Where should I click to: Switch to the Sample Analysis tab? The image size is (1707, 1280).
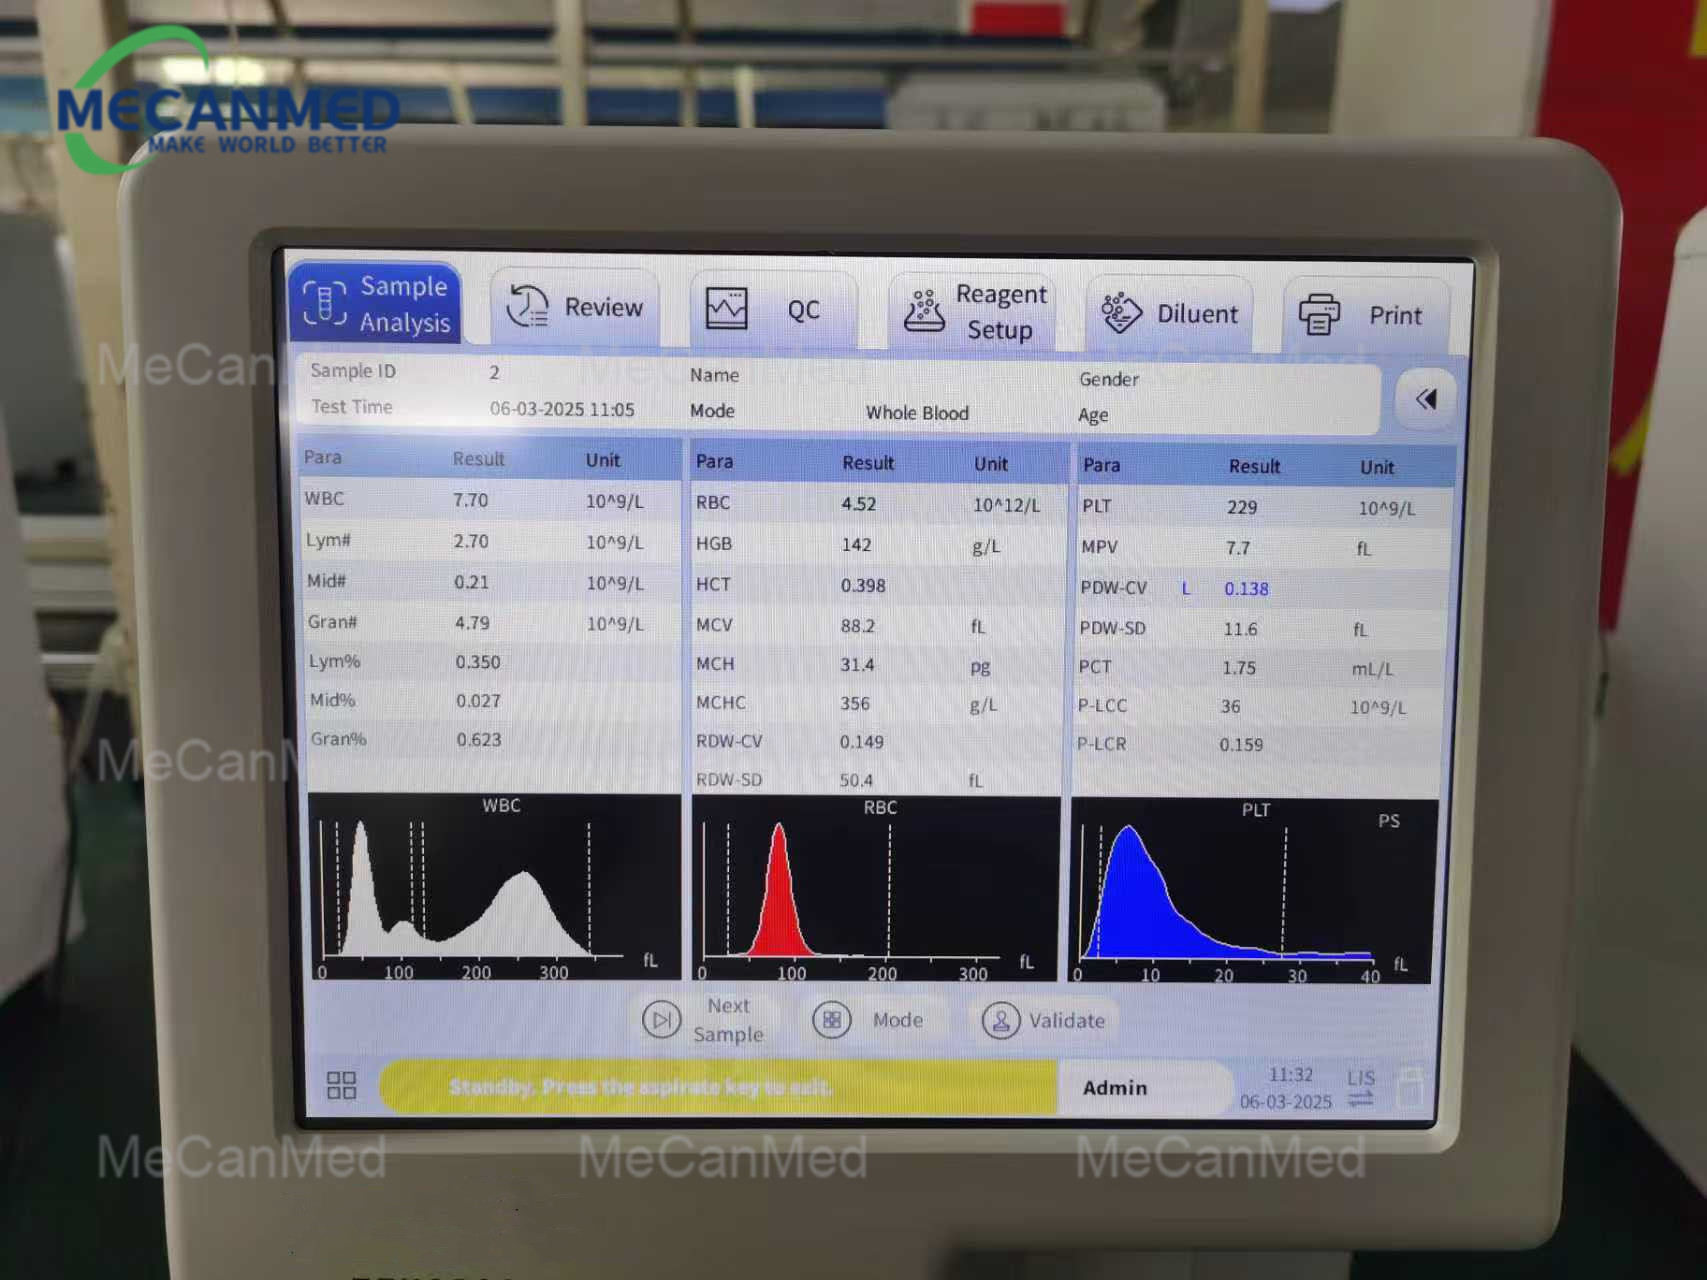(376, 303)
